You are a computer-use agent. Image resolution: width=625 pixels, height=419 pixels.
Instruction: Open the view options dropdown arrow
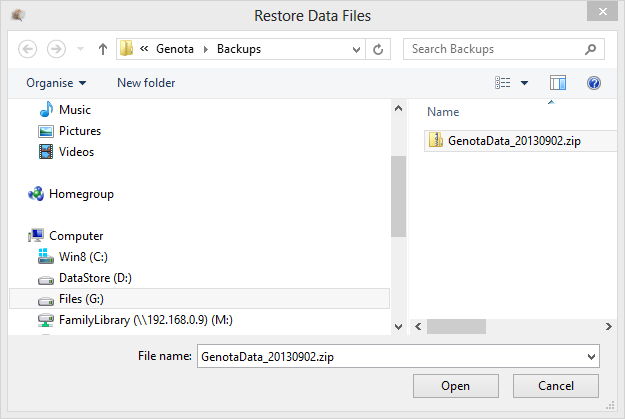tap(524, 83)
